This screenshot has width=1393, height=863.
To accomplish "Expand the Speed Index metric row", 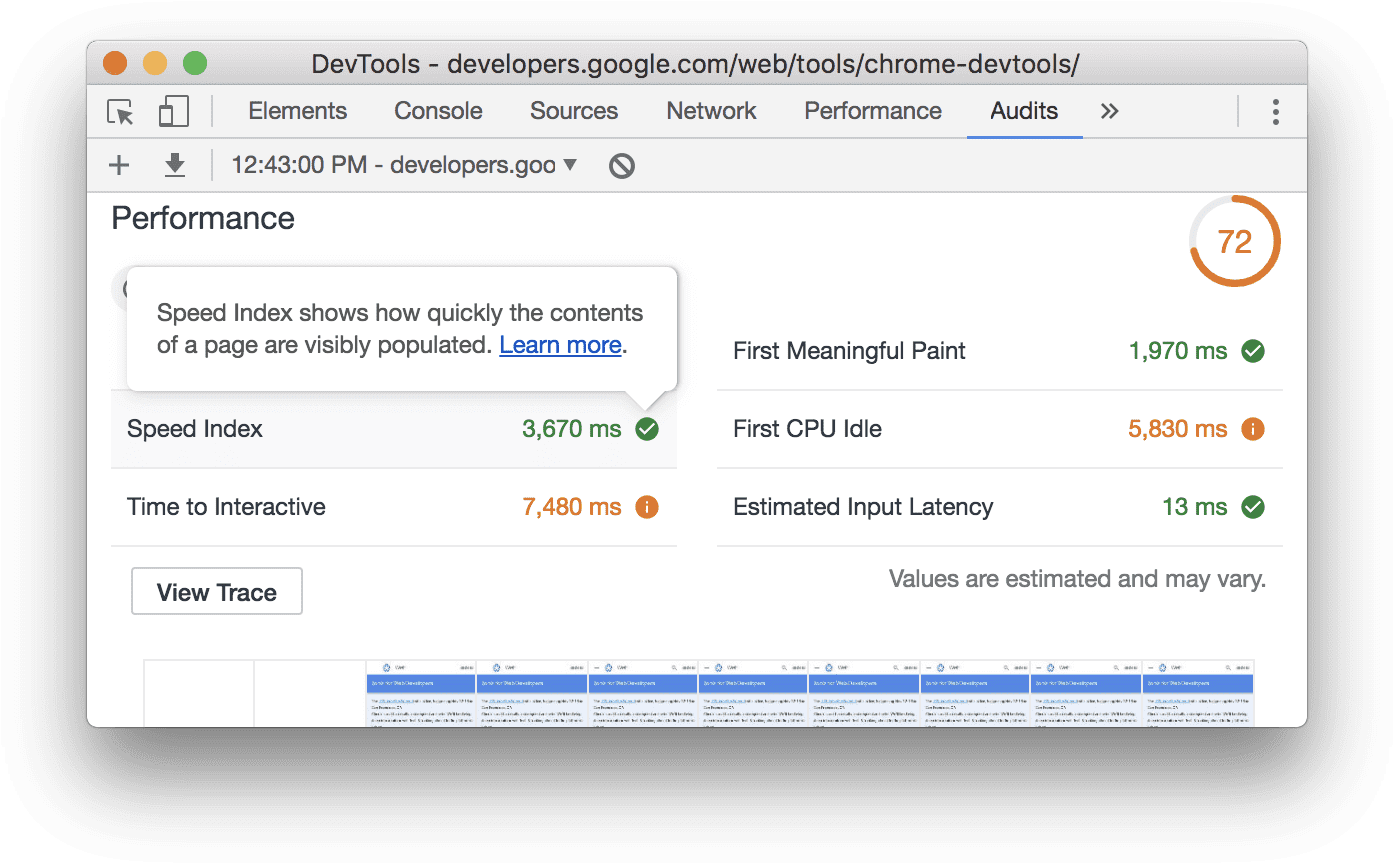I will click(394, 429).
